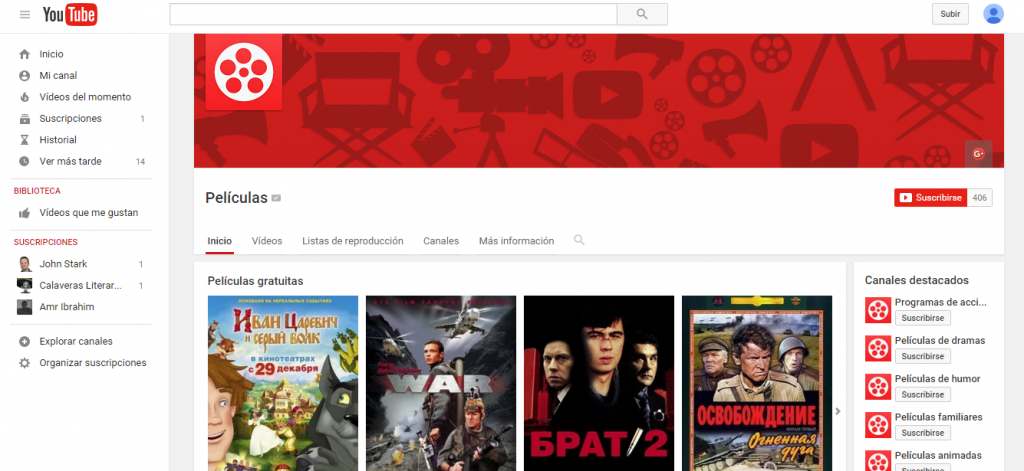The width and height of the screenshot is (1024, 471).
Task: Click the Organizar suscripciones label
Action: pyautogui.click(x=93, y=363)
